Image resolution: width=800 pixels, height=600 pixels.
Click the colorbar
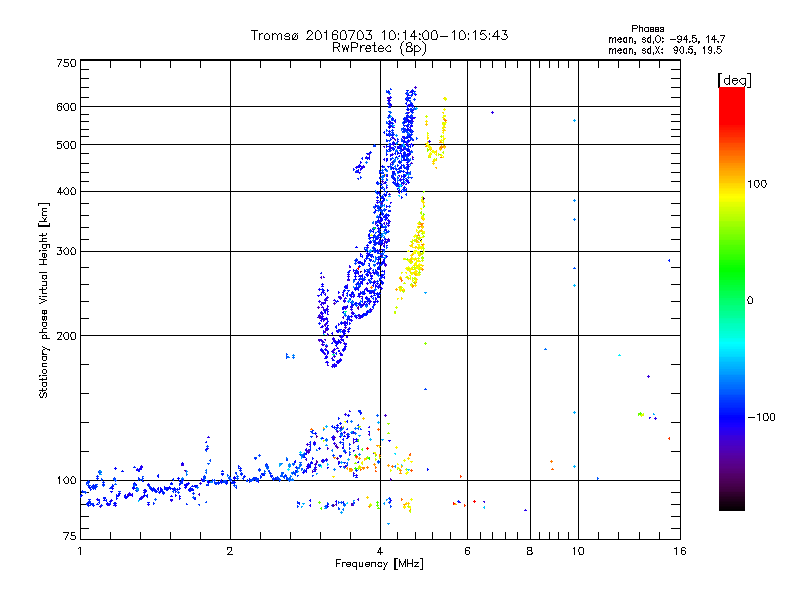pos(732,298)
